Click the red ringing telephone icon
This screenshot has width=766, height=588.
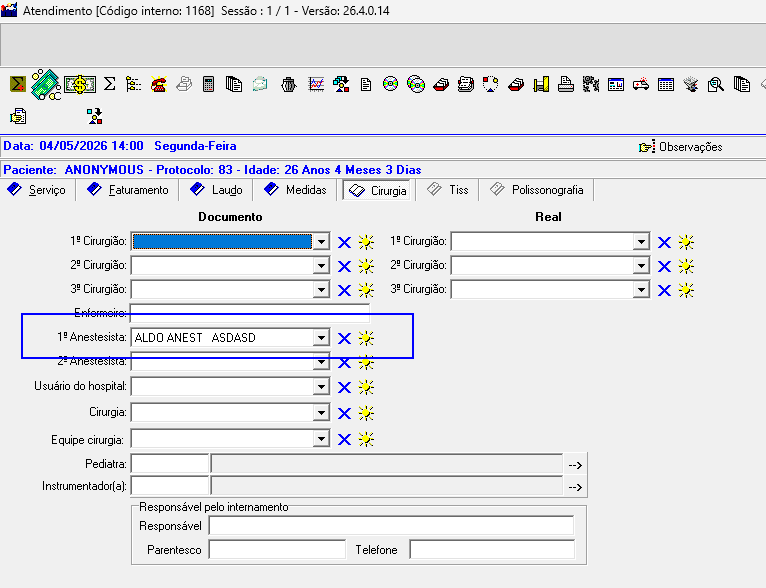coord(158,84)
